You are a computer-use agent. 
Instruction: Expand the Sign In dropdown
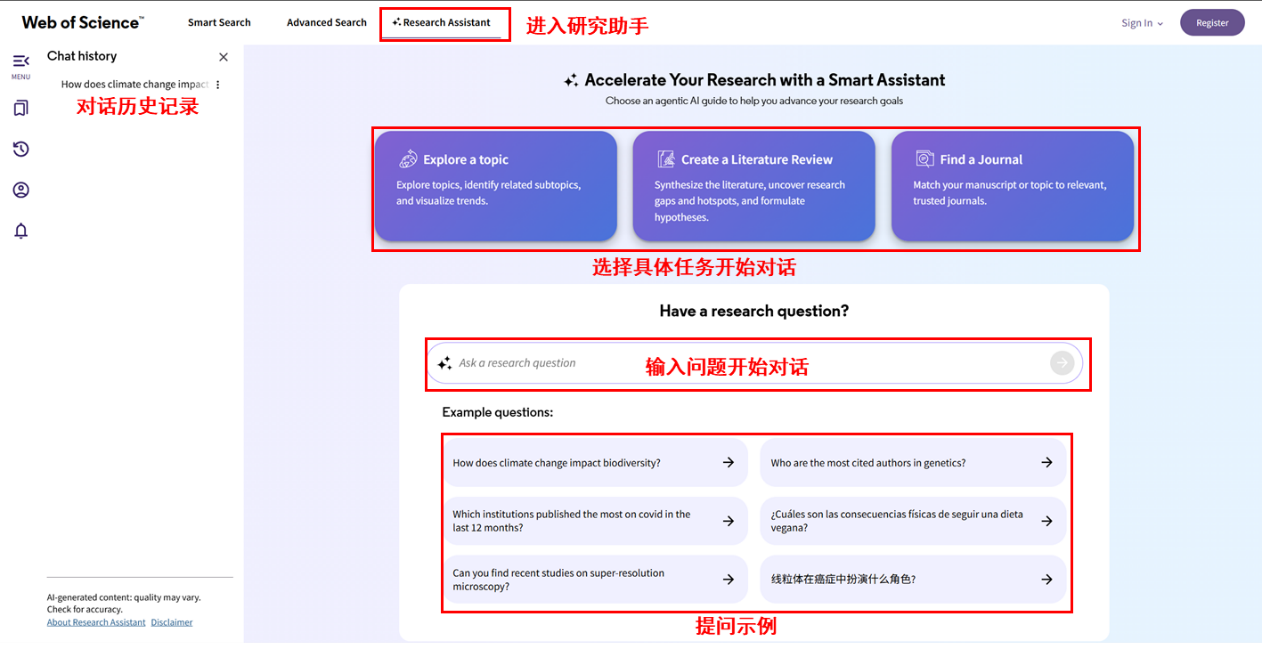point(1141,23)
